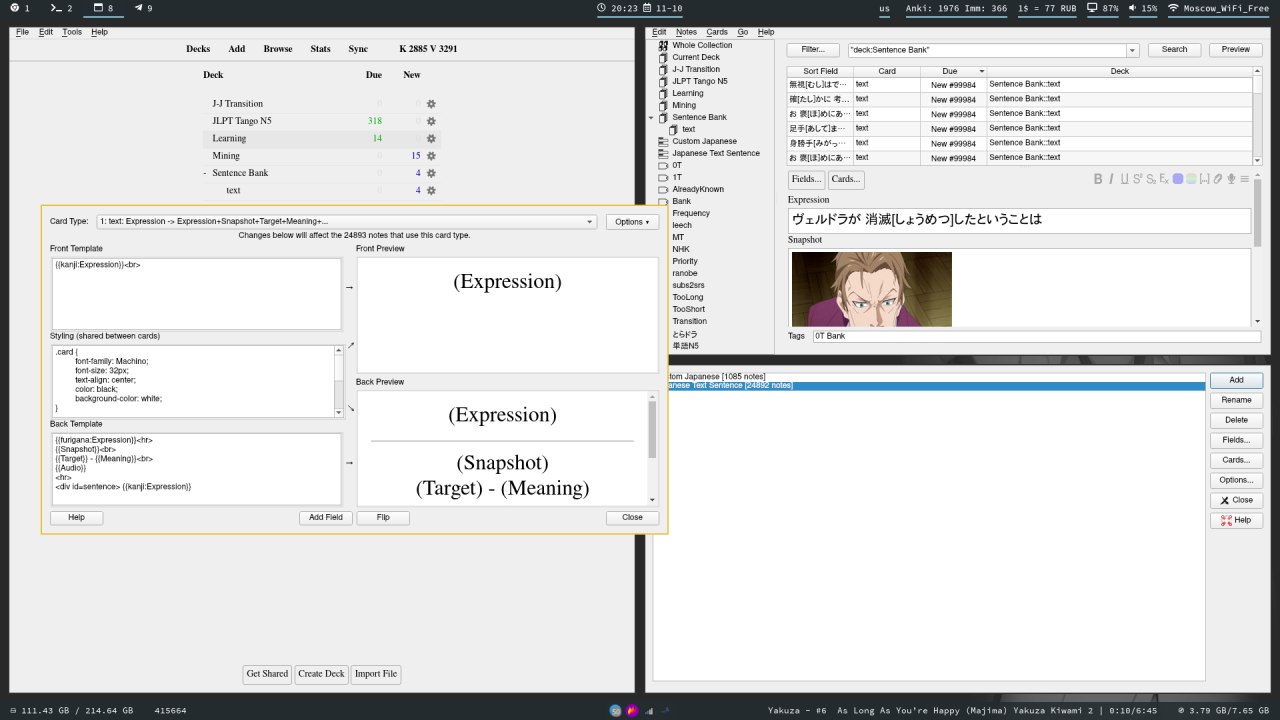
Task: Open the Notes menu in the browser
Action: point(686,32)
